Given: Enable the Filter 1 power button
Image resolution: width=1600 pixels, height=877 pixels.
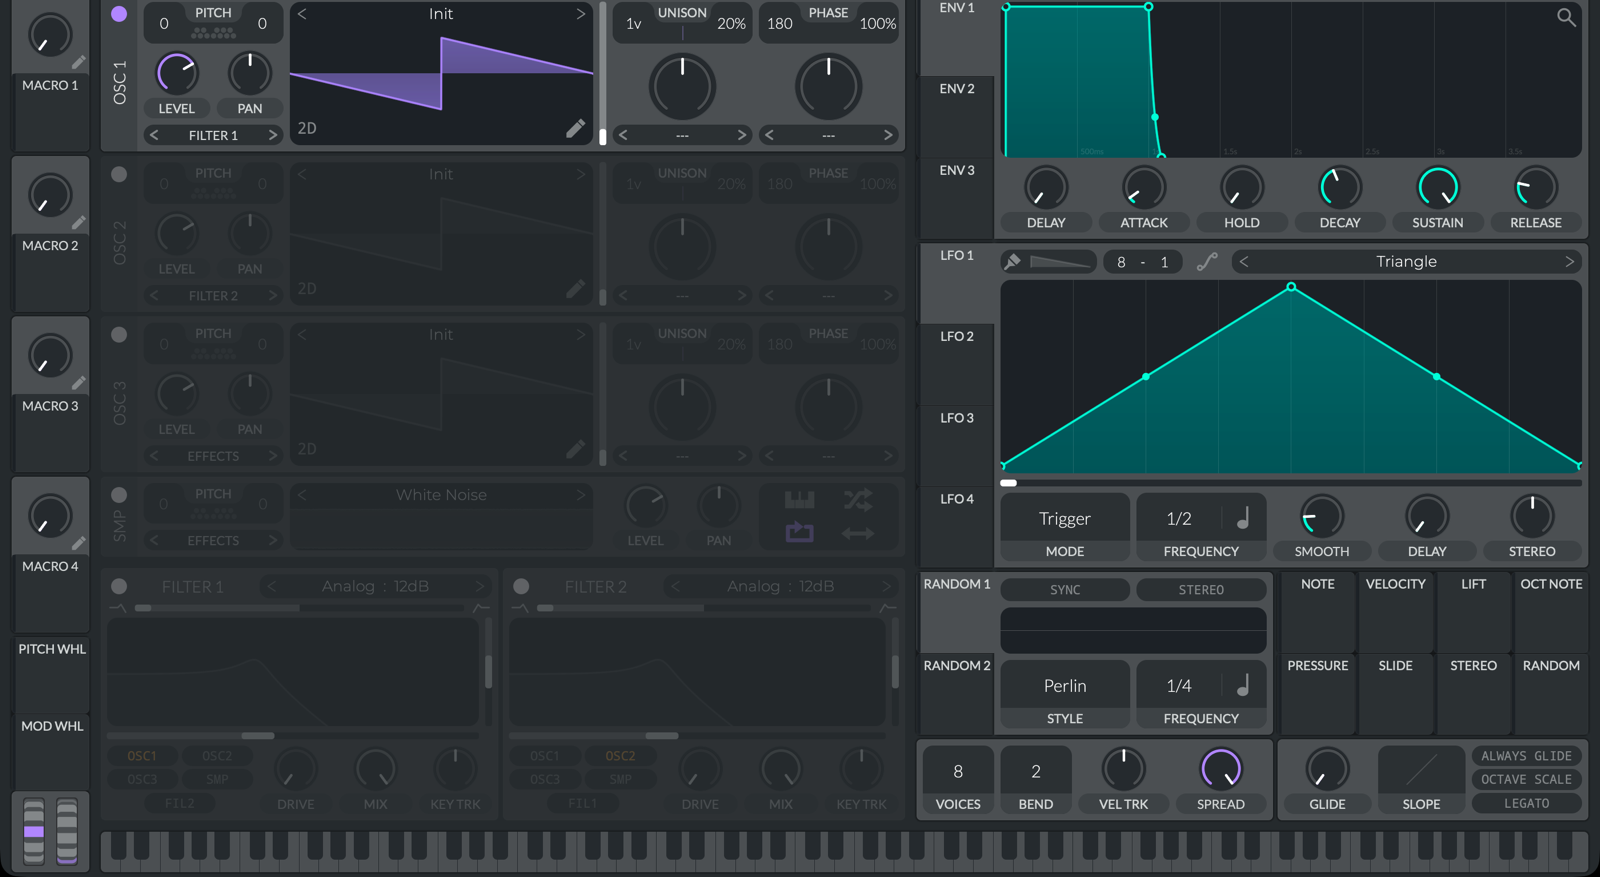Looking at the screenshot, I should coord(119,586).
